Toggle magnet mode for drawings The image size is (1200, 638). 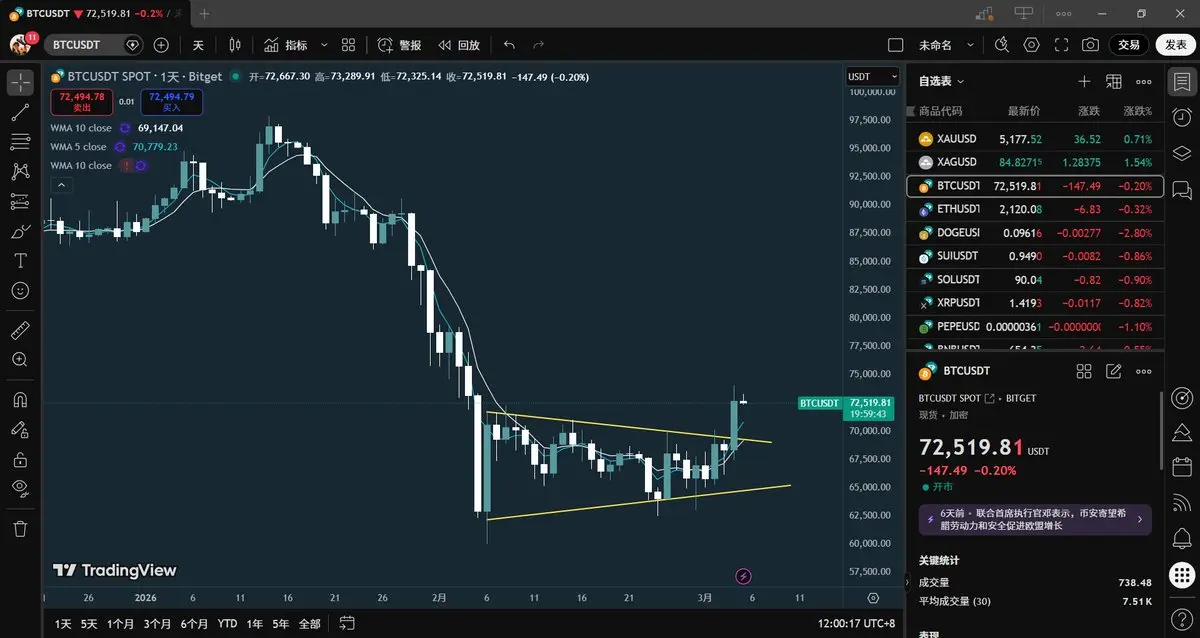coord(20,399)
